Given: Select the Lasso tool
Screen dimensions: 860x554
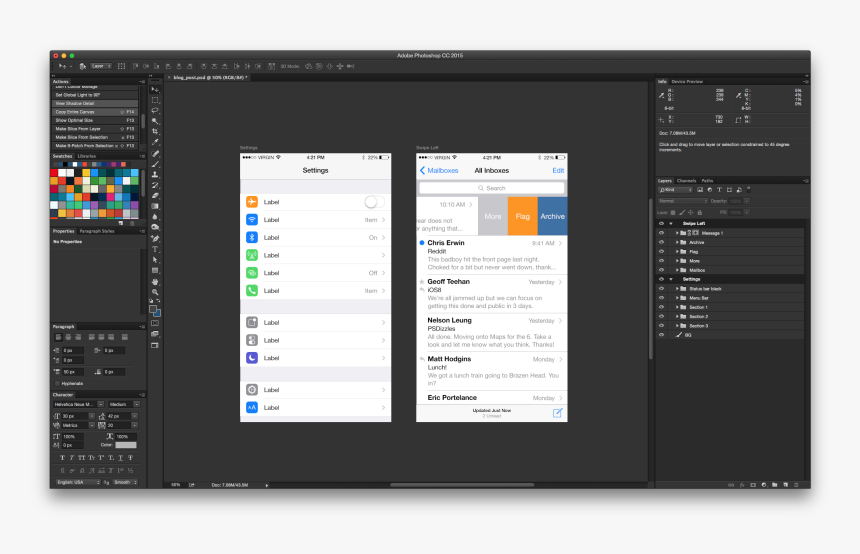Looking at the screenshot, I should pyautogui.click(x=155, y=111).
